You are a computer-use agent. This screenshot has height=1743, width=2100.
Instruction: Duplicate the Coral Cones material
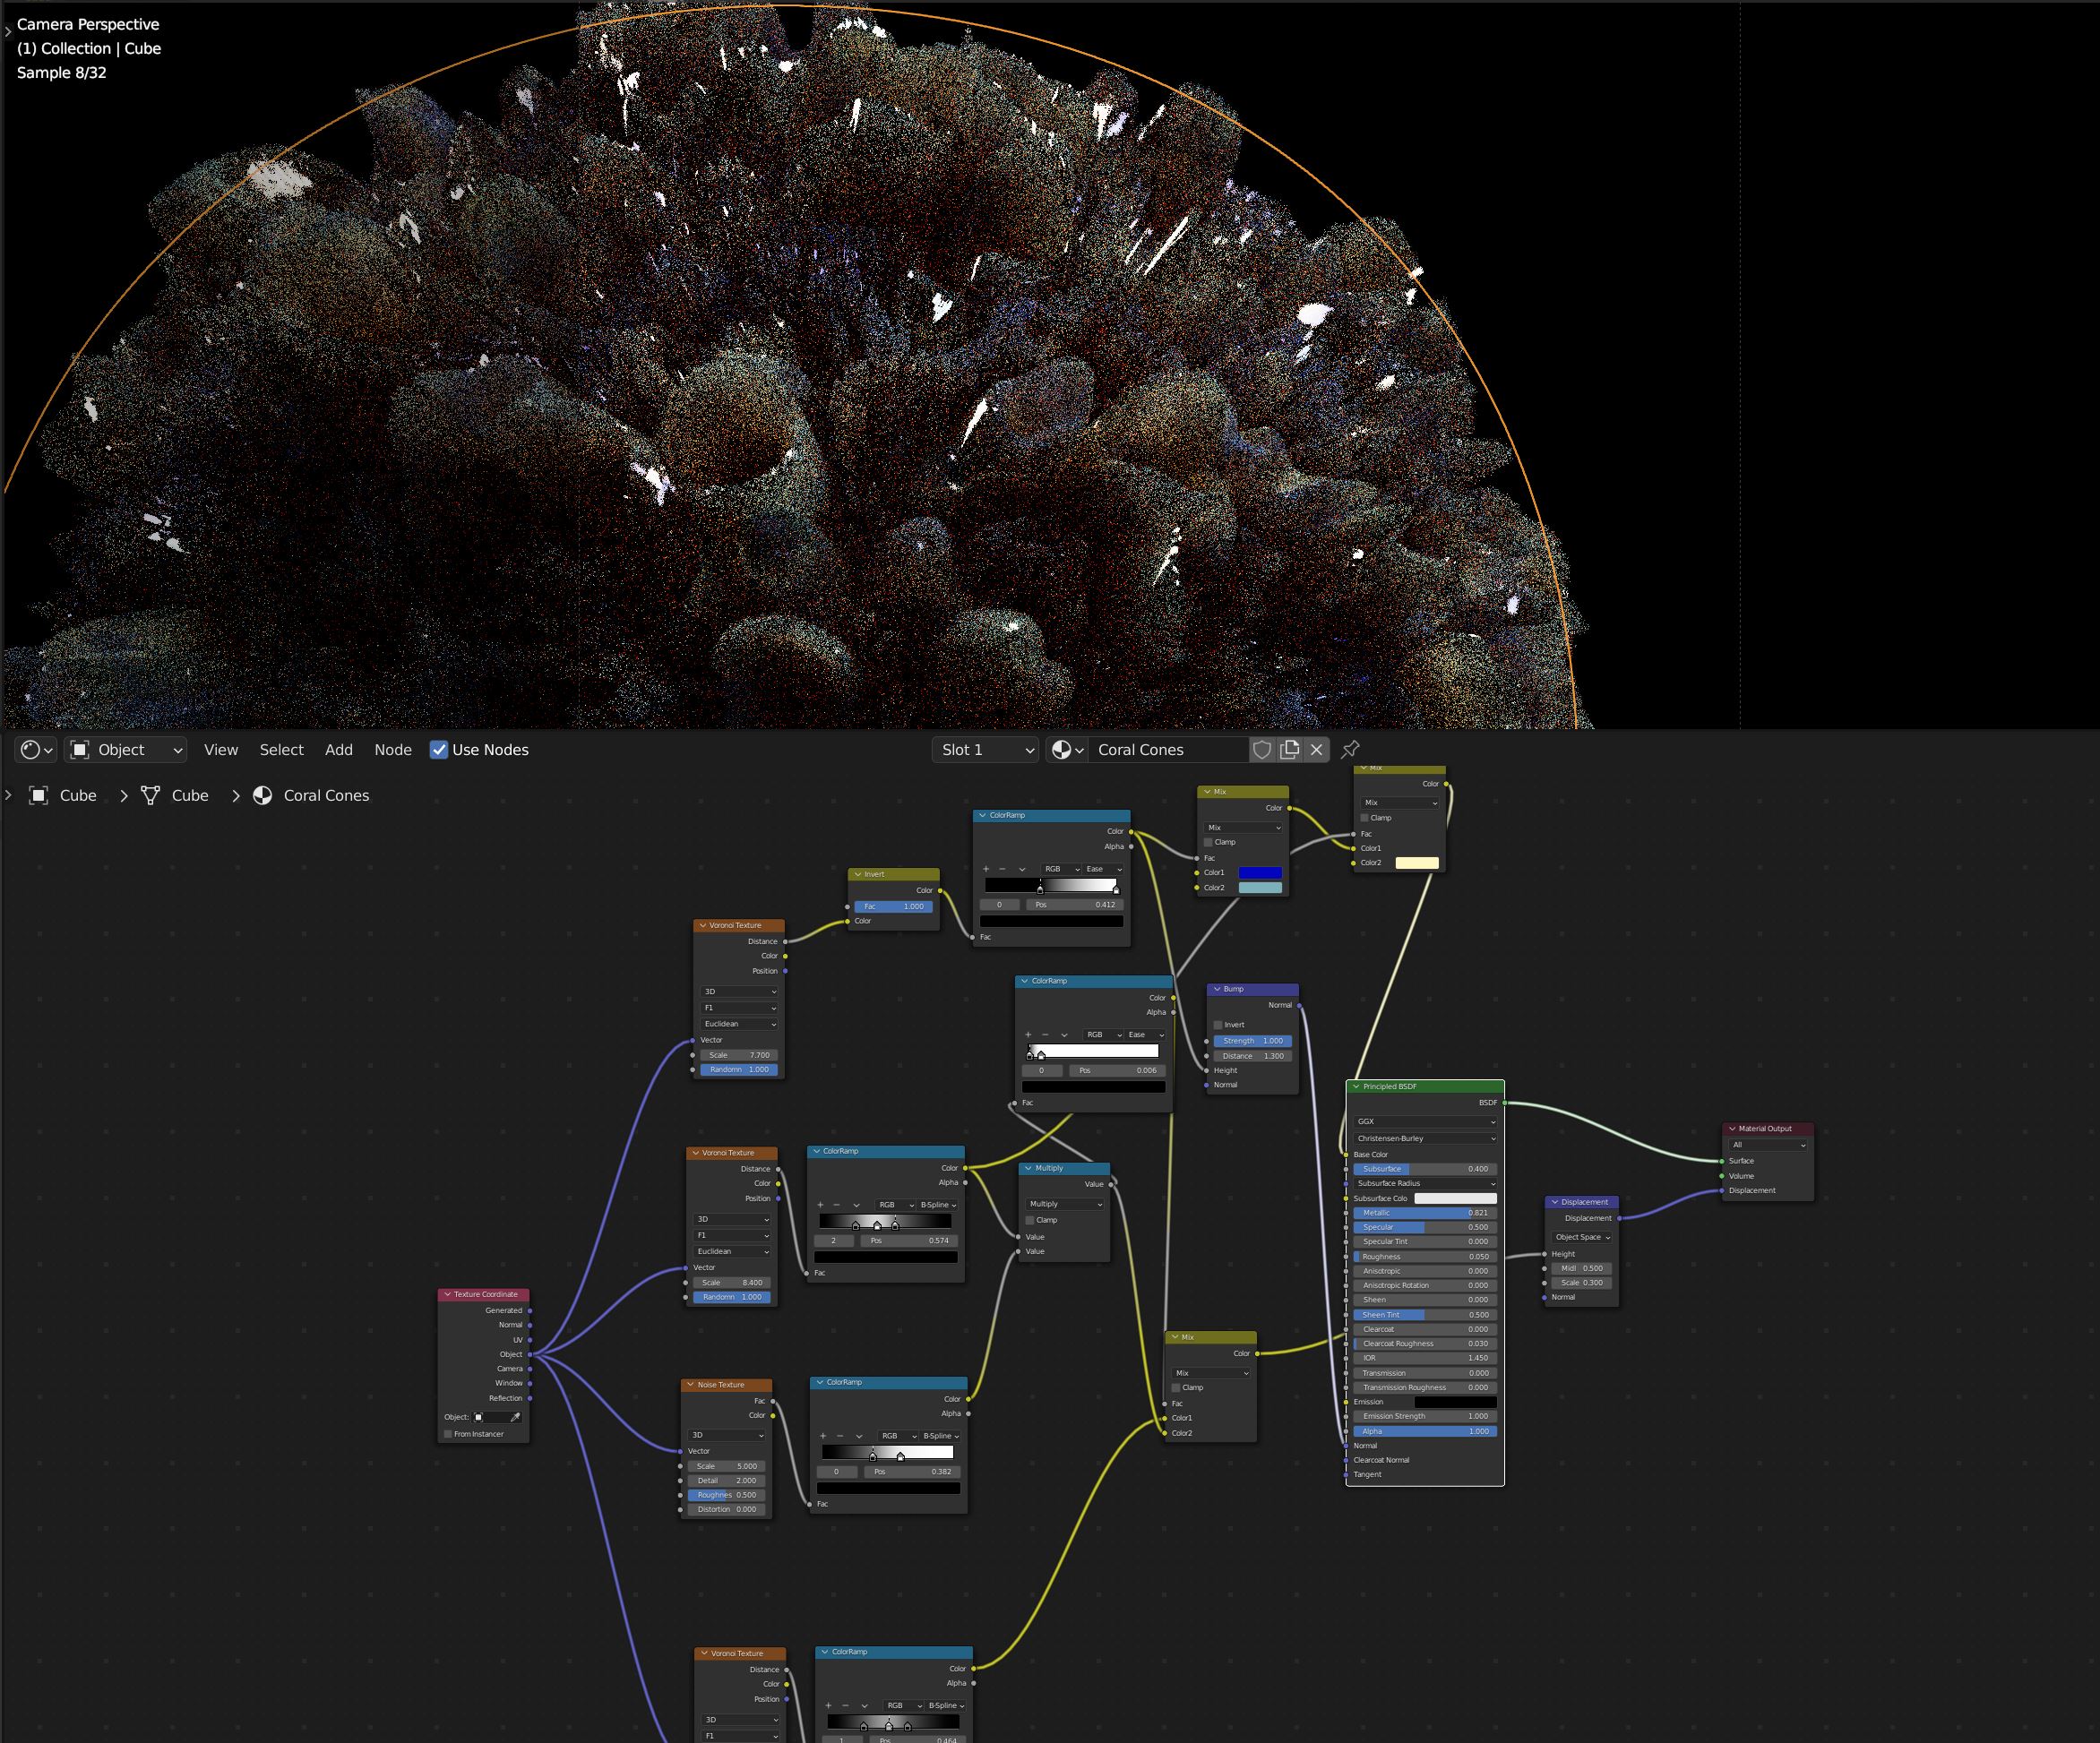(1290, 750)
